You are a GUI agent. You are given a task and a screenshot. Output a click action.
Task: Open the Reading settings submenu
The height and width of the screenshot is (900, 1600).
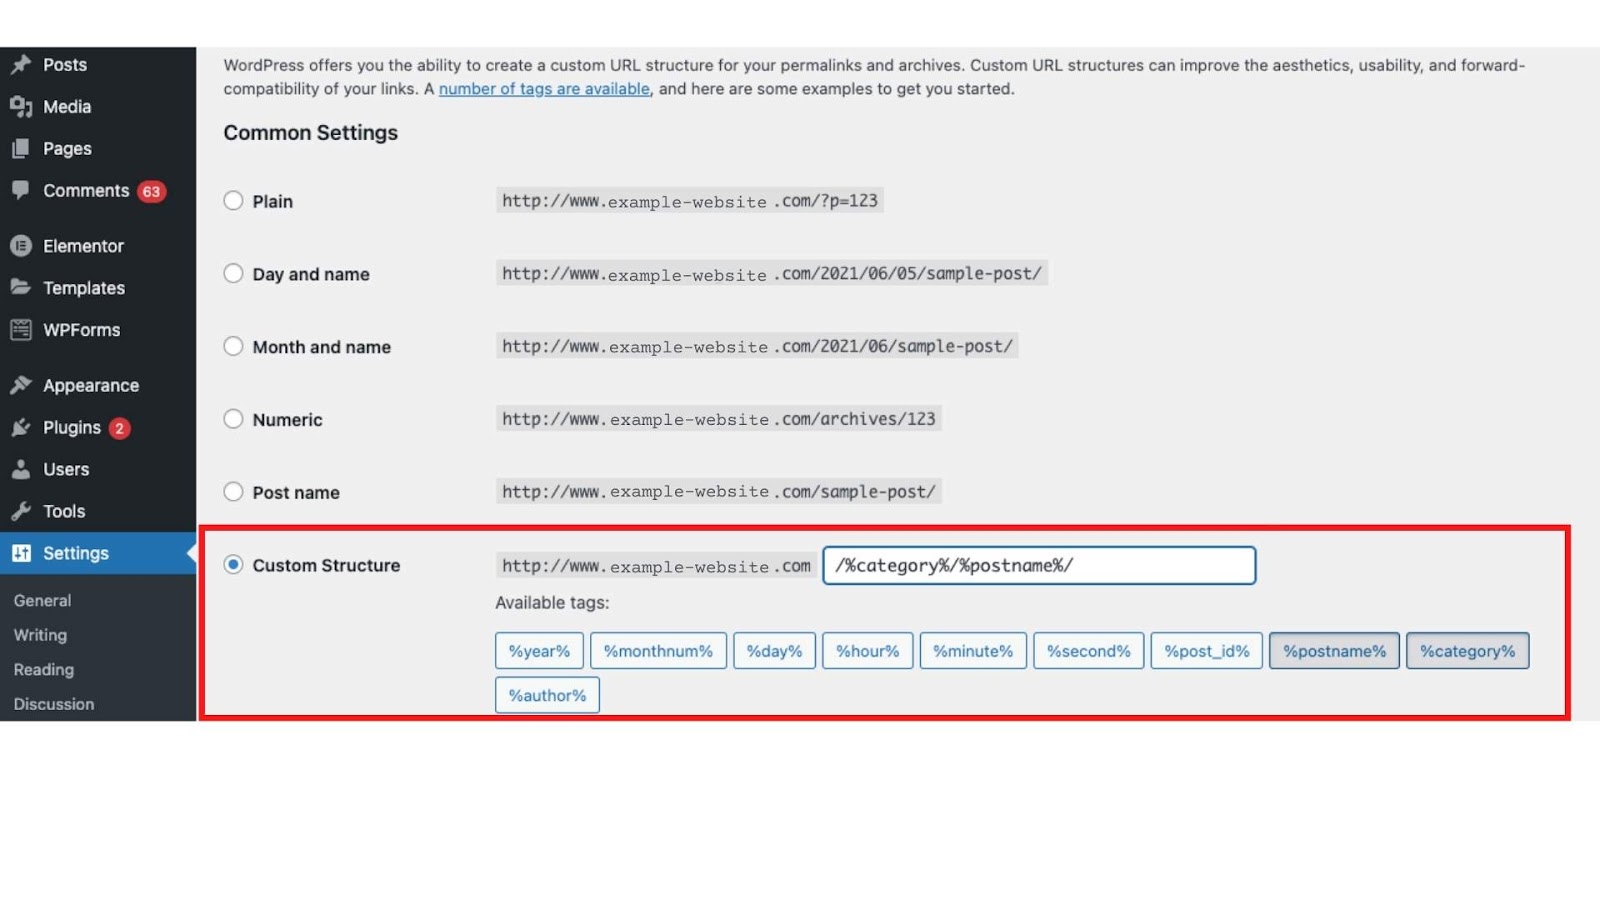(x=44, y=669)
